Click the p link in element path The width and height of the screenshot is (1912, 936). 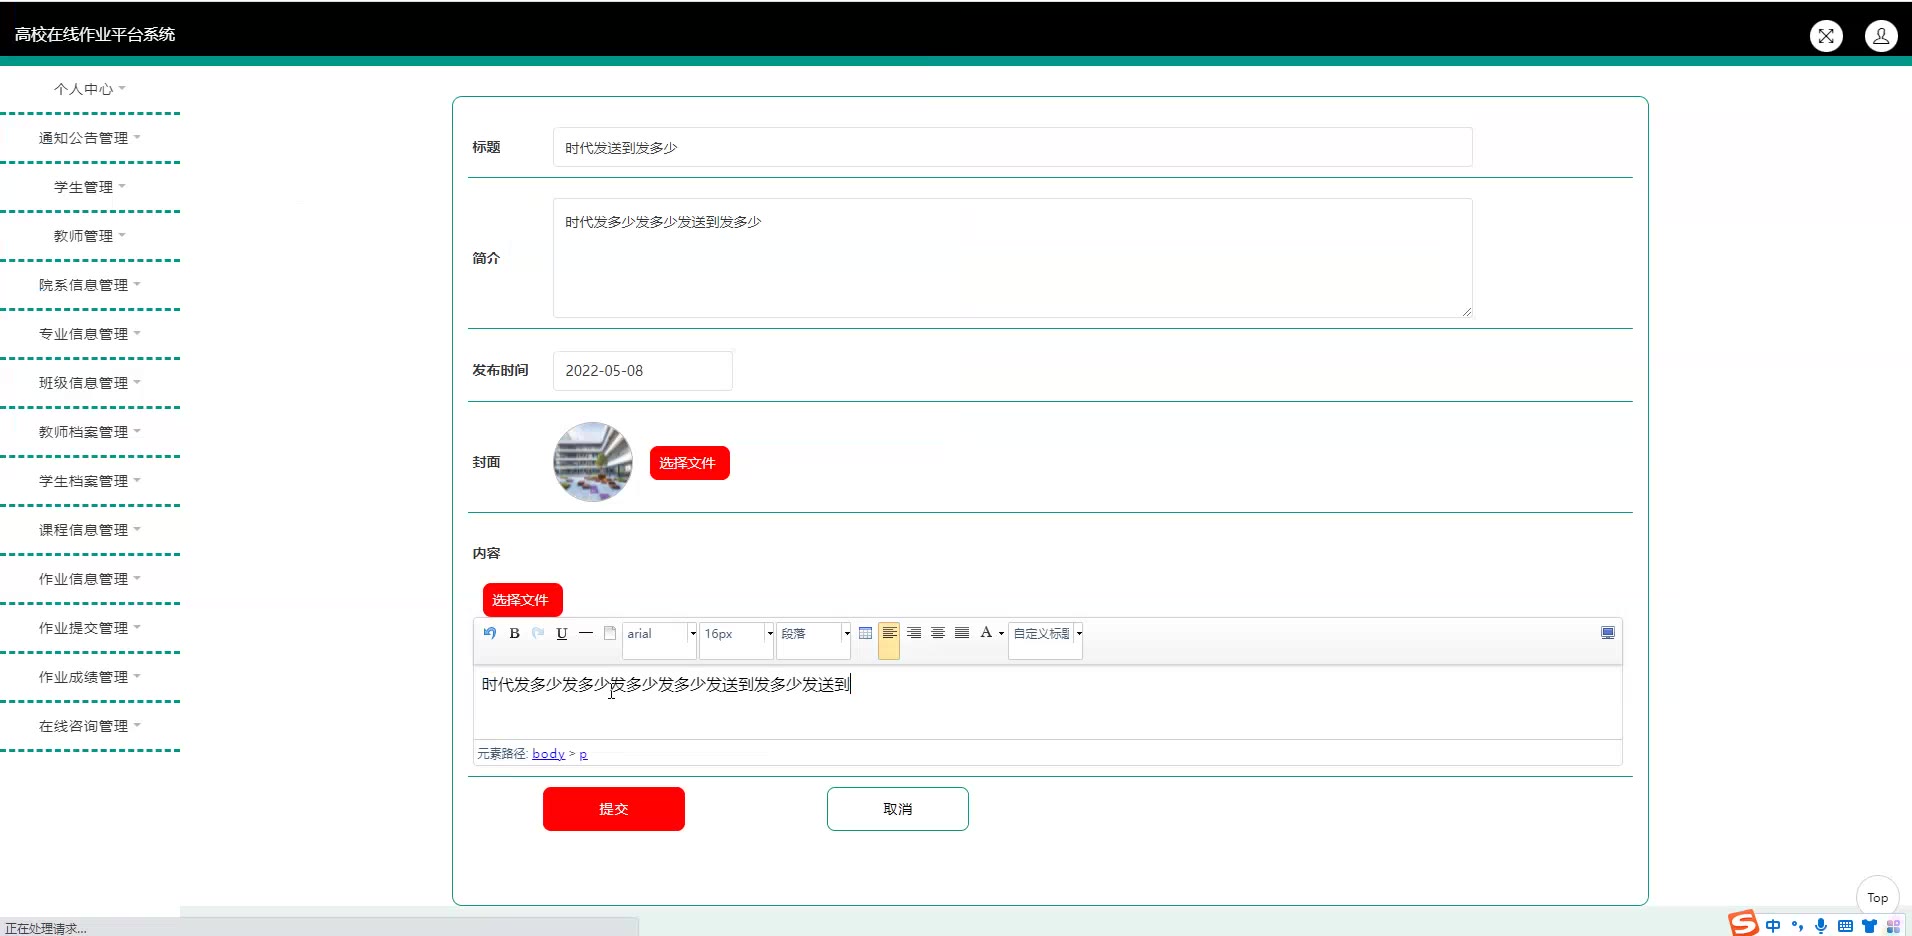pyautogui.click(x=583, y=754)
